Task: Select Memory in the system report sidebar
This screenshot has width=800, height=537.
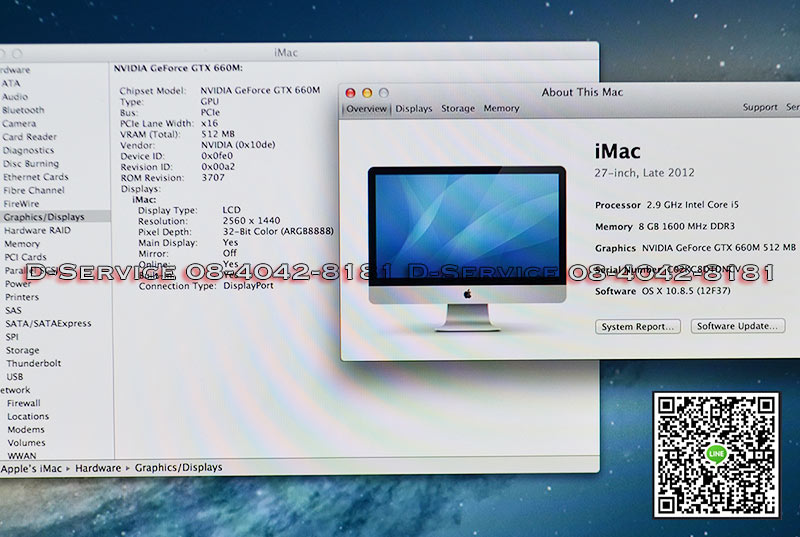Action: [x=22, y=244]
